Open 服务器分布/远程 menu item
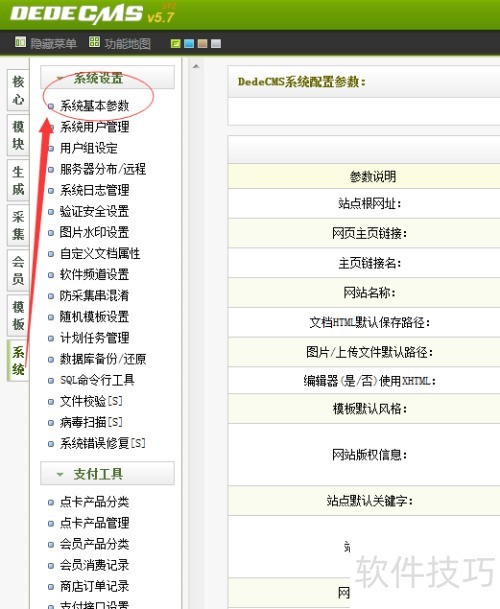500x609 pixels. 103,169
